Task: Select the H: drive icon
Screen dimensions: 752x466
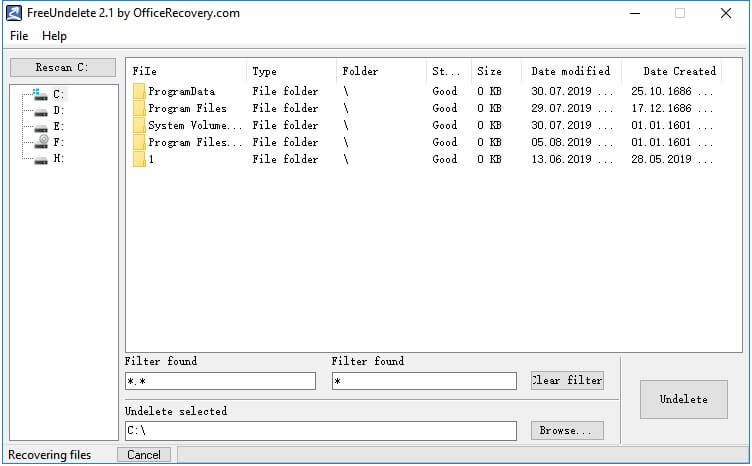Action: click(x=41, y=159)
